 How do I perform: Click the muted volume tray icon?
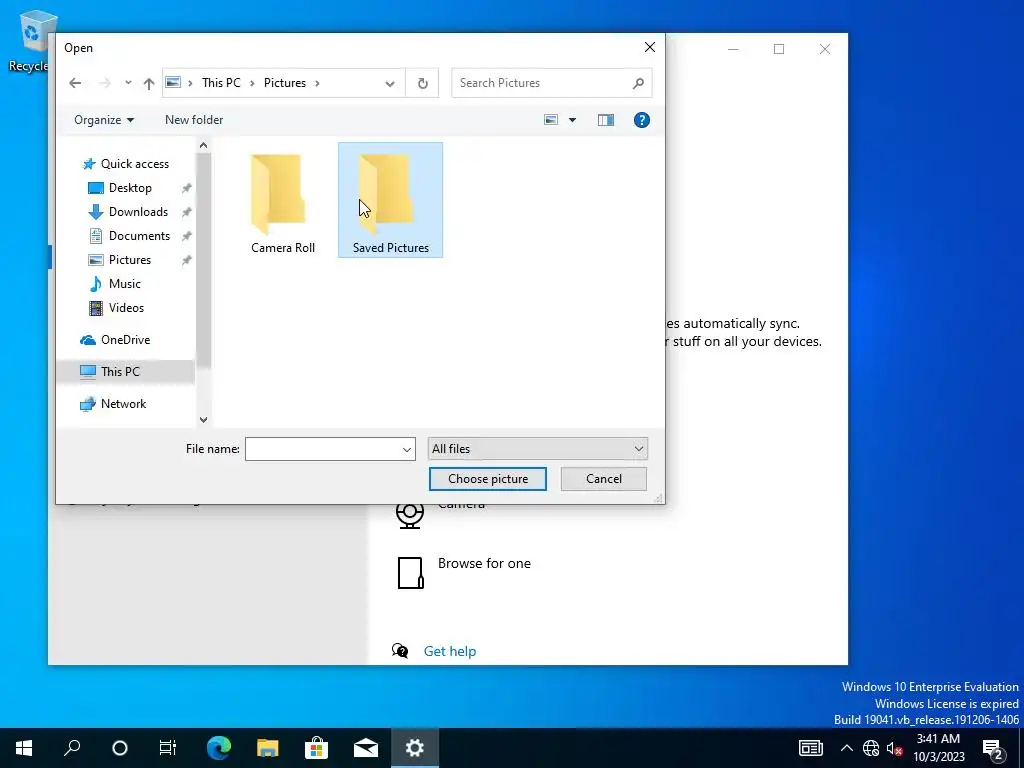coord(894,748)
